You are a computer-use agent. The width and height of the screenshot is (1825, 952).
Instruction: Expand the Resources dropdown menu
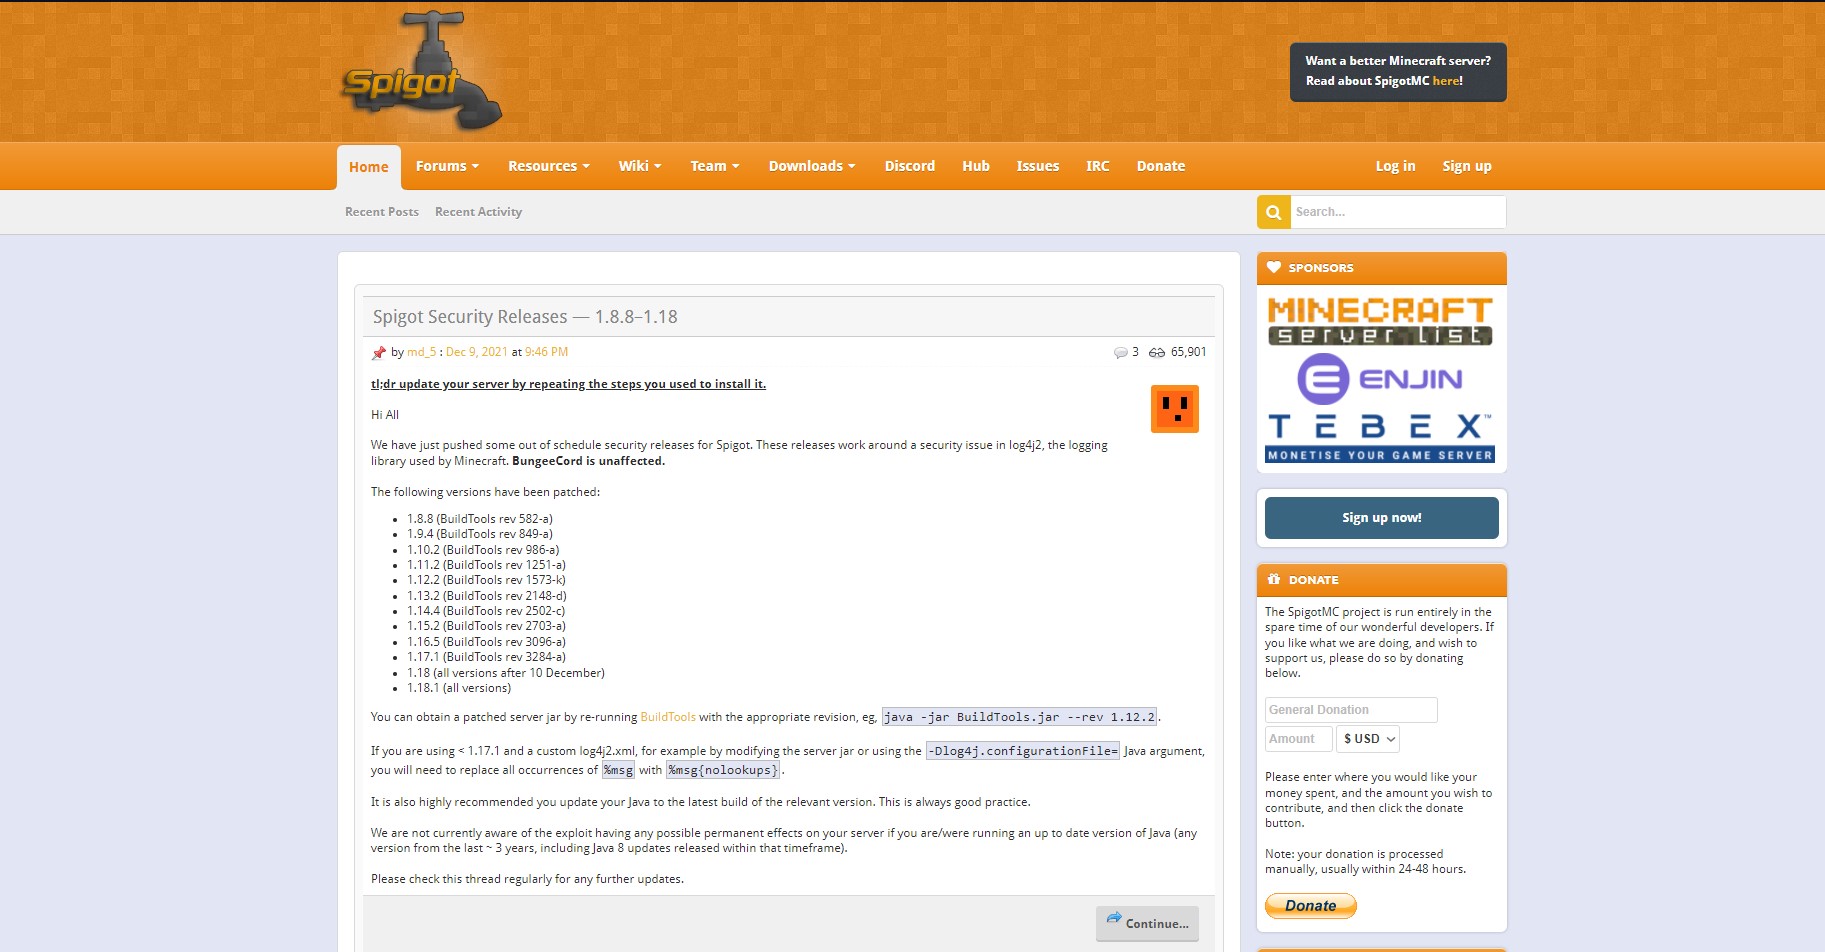click(549, 166)
